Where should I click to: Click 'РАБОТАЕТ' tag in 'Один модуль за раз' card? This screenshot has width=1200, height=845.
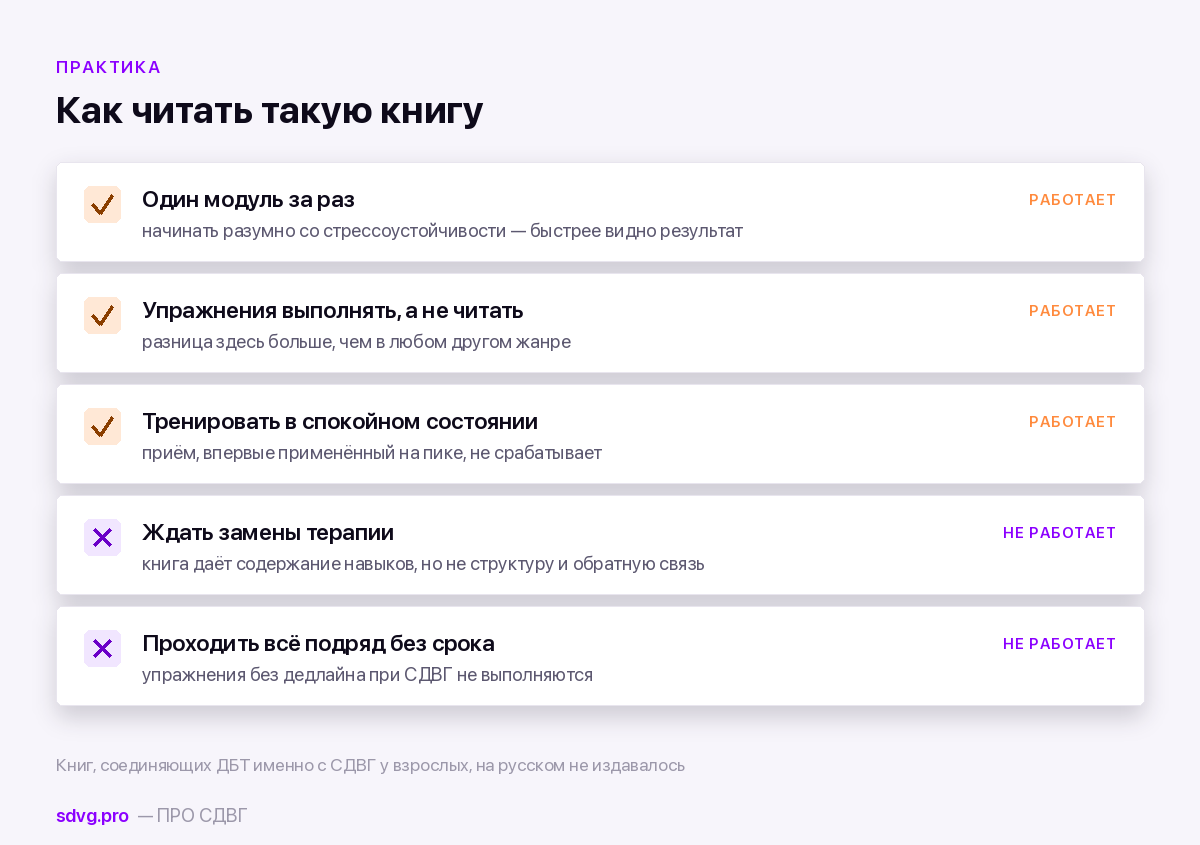pyautogui.click(x=1072, y=200)
